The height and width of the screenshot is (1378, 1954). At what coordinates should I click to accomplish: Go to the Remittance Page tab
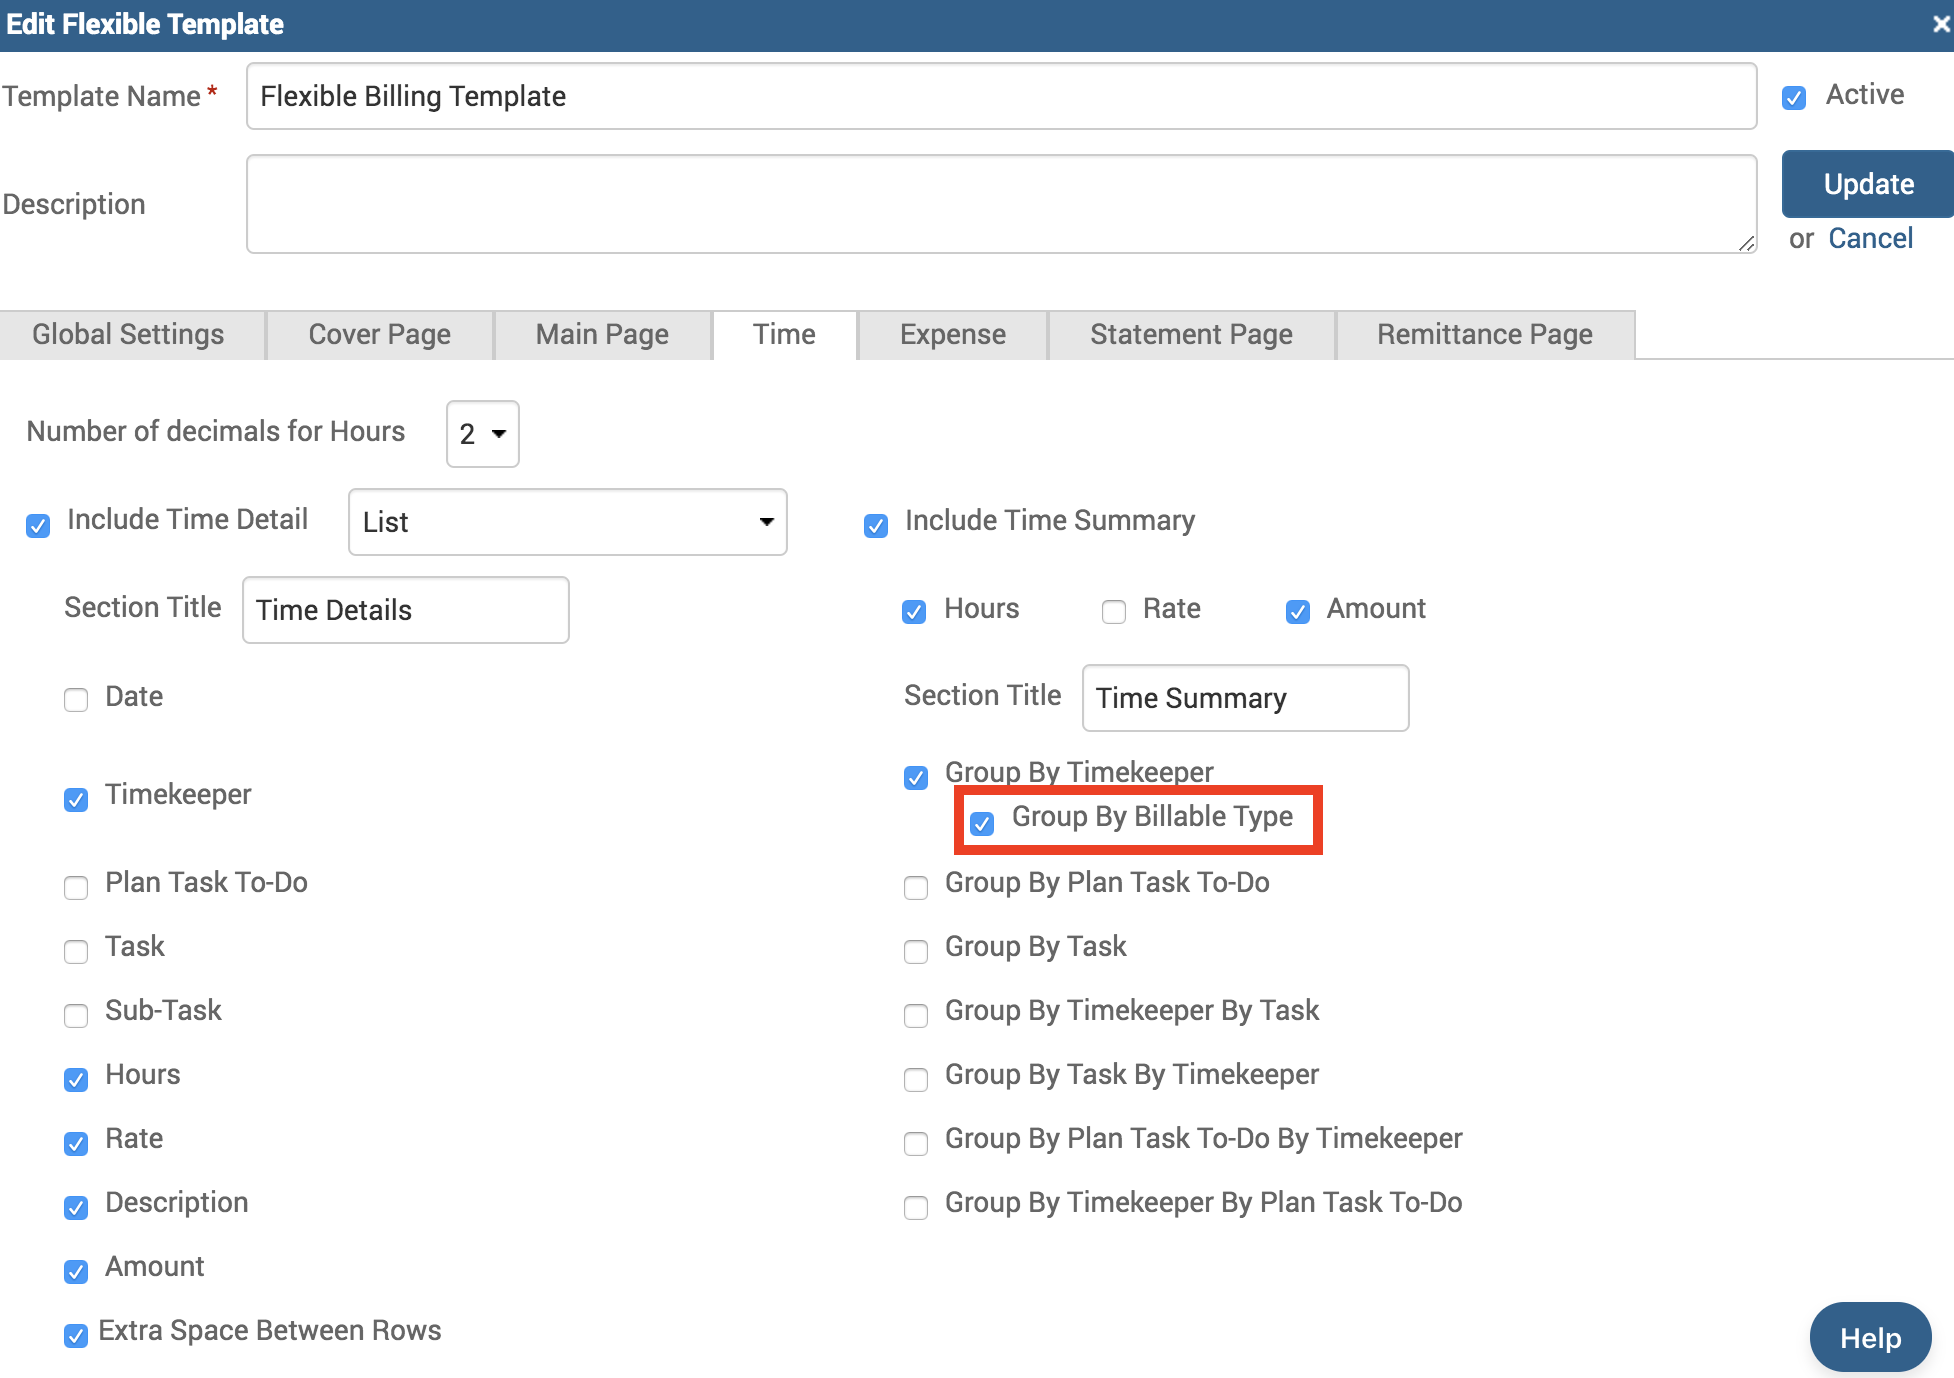click(1484, 334)
